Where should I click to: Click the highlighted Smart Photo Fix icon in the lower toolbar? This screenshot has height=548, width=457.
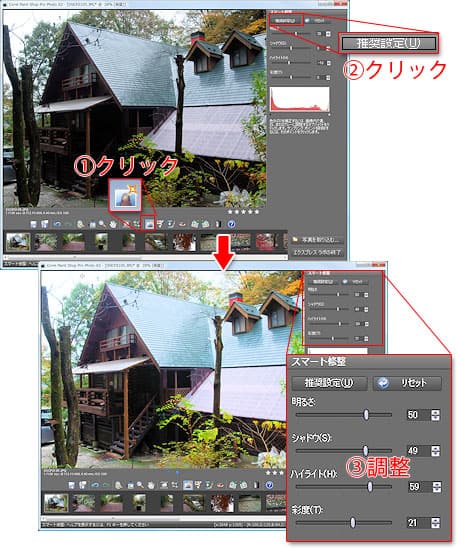[188, 485]
